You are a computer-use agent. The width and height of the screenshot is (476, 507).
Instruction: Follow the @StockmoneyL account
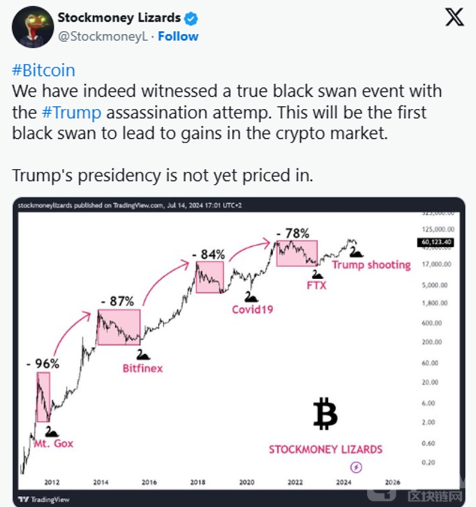click(178, 36)
